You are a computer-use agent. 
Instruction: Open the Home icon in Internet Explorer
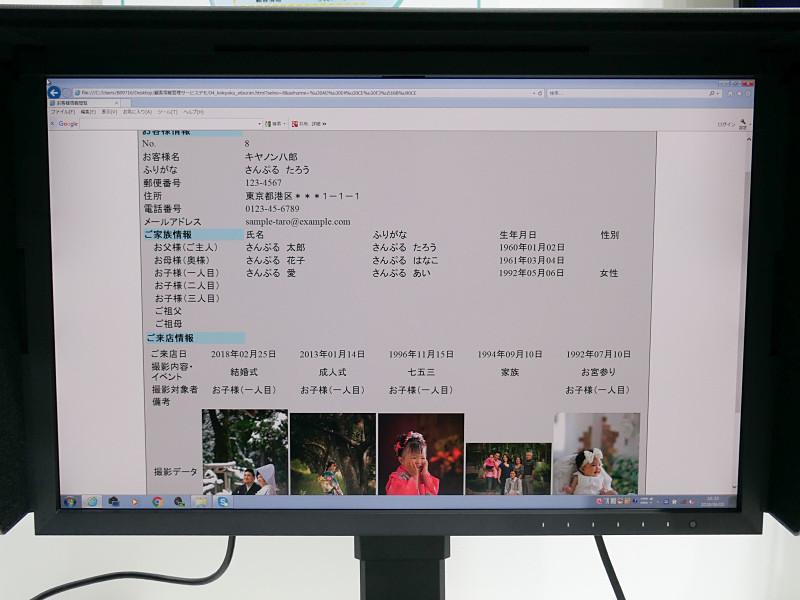click(x=730, y=93)
